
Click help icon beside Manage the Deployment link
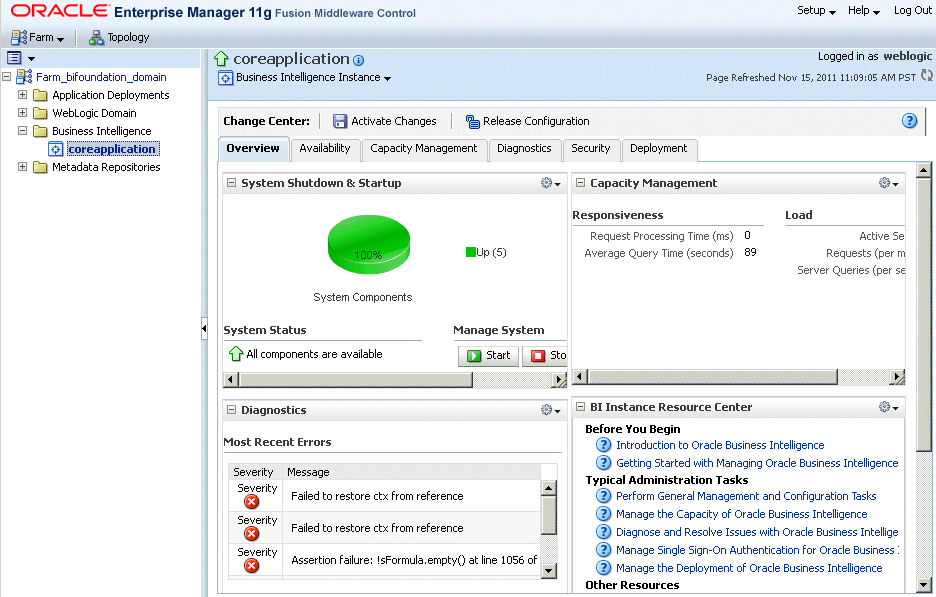(x=604, y=568)
